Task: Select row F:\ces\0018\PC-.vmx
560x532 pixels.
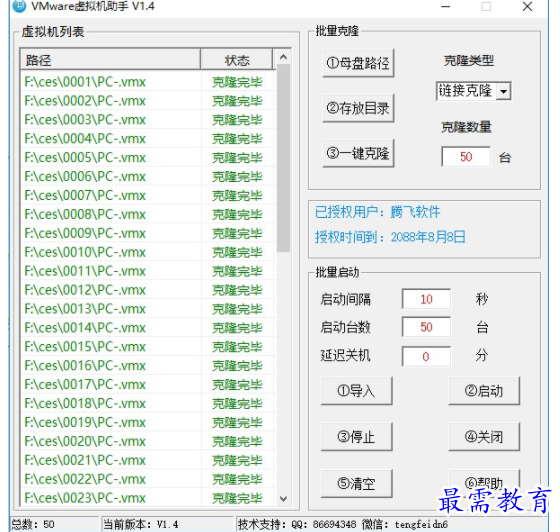Action: point(148,404)
